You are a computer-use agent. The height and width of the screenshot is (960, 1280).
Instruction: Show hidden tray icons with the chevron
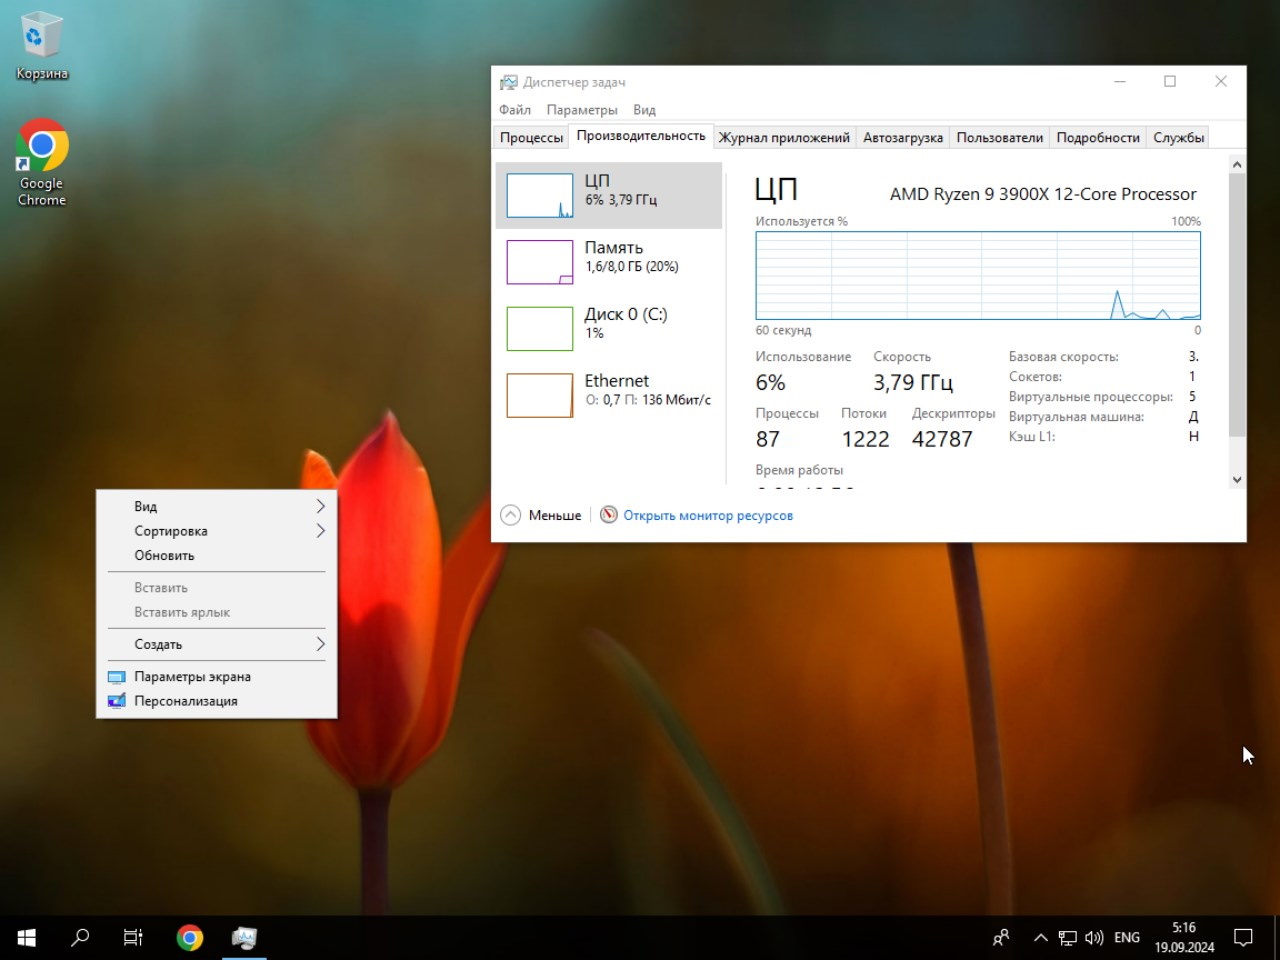(1040, 937)
